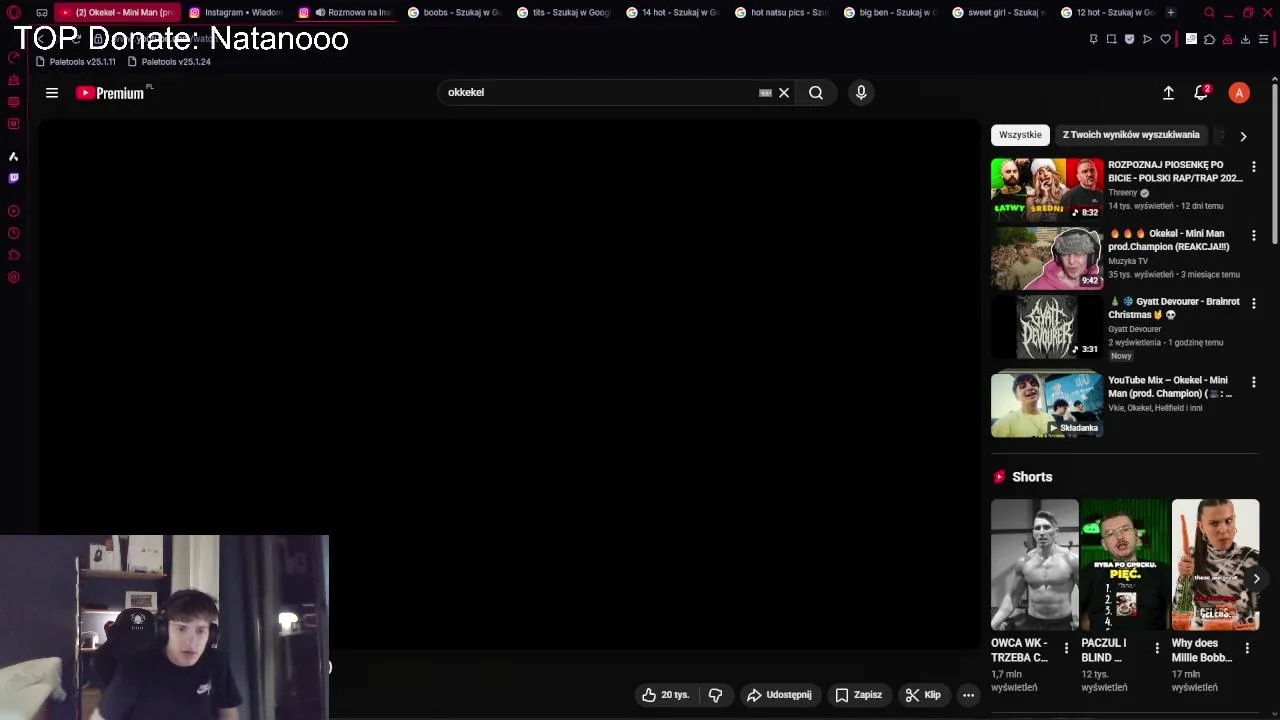Open Why does Millie Bobb short

click(1215, 565)
